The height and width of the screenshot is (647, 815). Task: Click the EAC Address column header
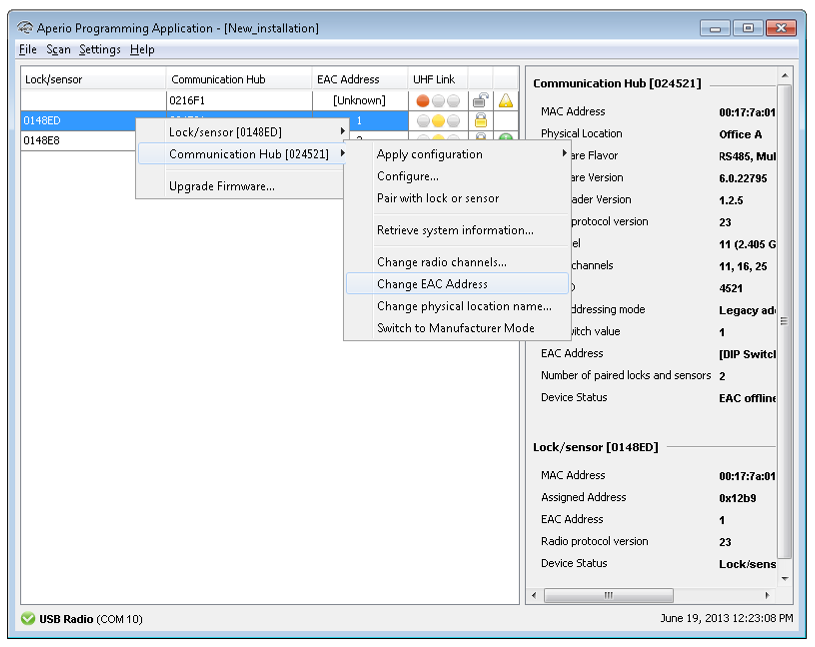pyautogui.click(x=360, y=79)
